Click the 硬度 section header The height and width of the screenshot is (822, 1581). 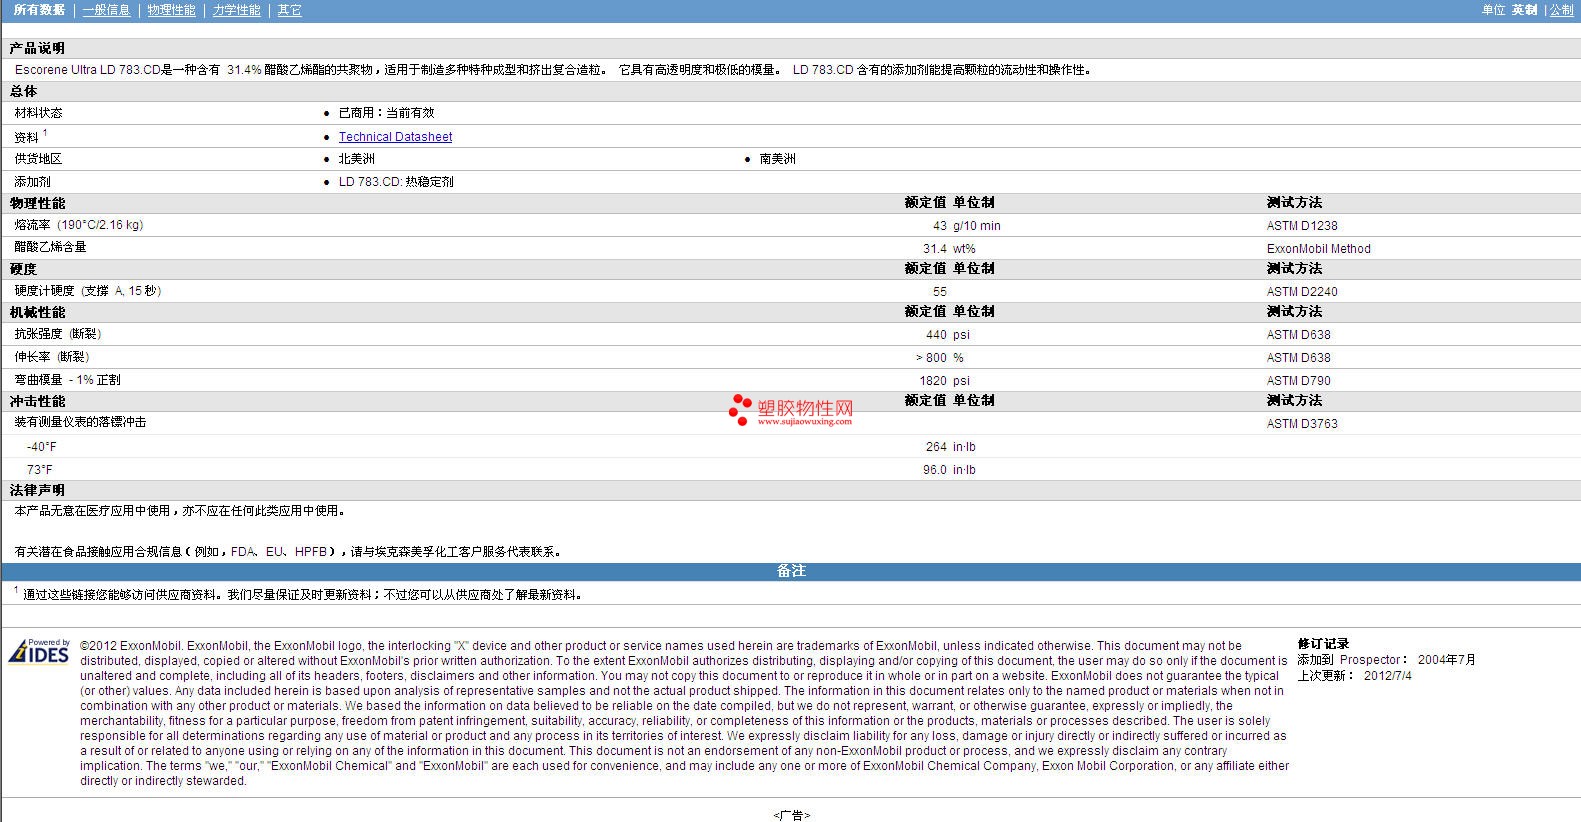point(23,269)
